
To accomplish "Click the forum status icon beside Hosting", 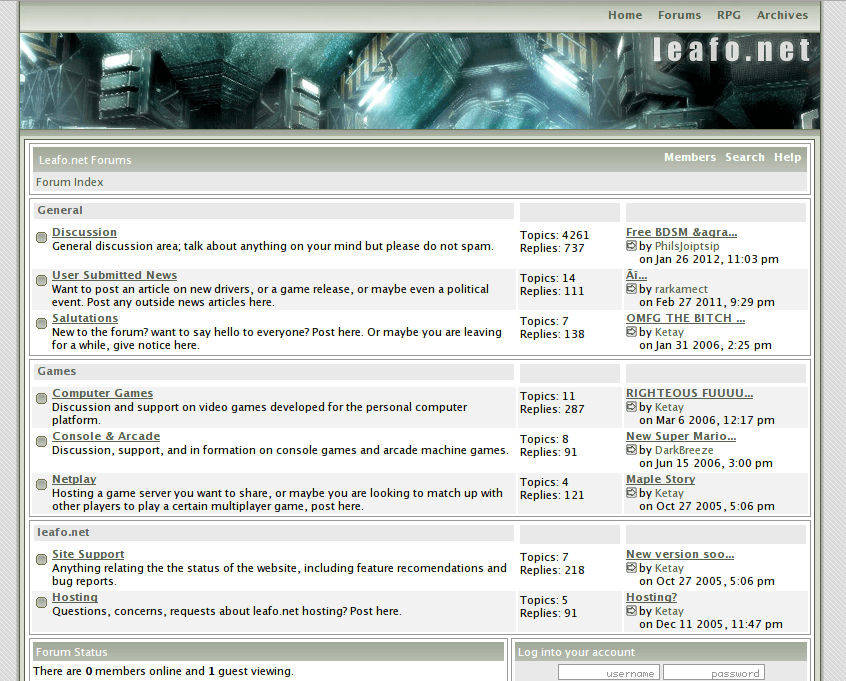I will (x=41, y=603).
